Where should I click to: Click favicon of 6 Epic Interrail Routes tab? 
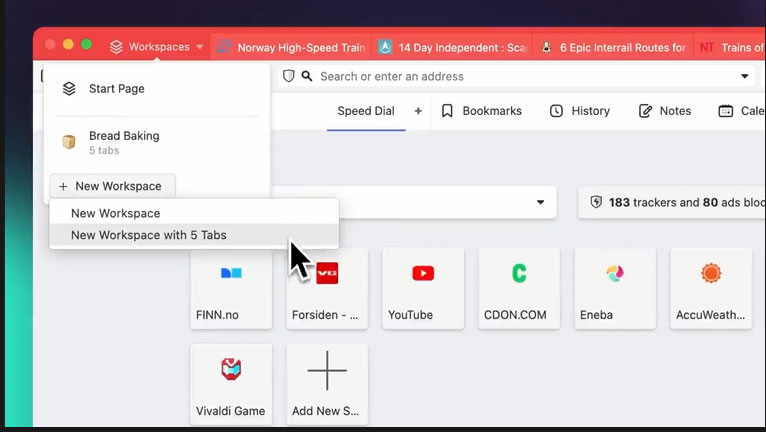(x=547, y=47)
